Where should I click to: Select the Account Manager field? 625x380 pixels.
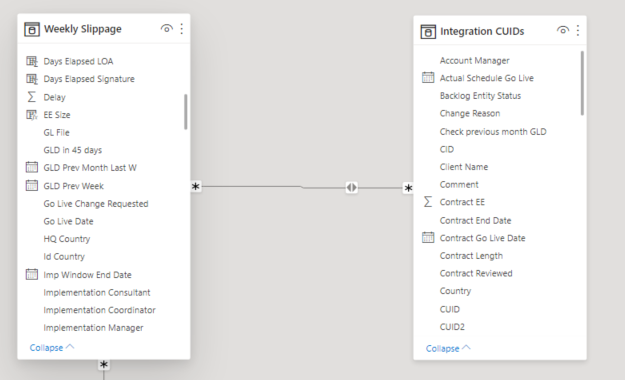pos(474,61)
